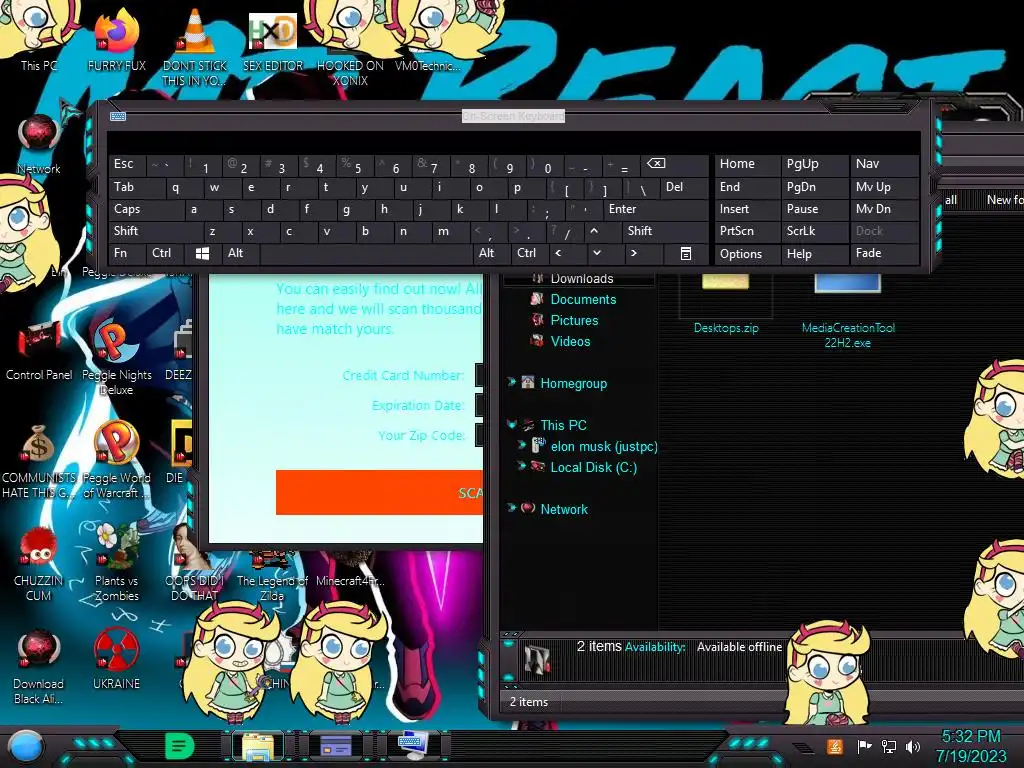
Task: Expand elon musk (justpc) node arrow
Action: tap(521, 445)
